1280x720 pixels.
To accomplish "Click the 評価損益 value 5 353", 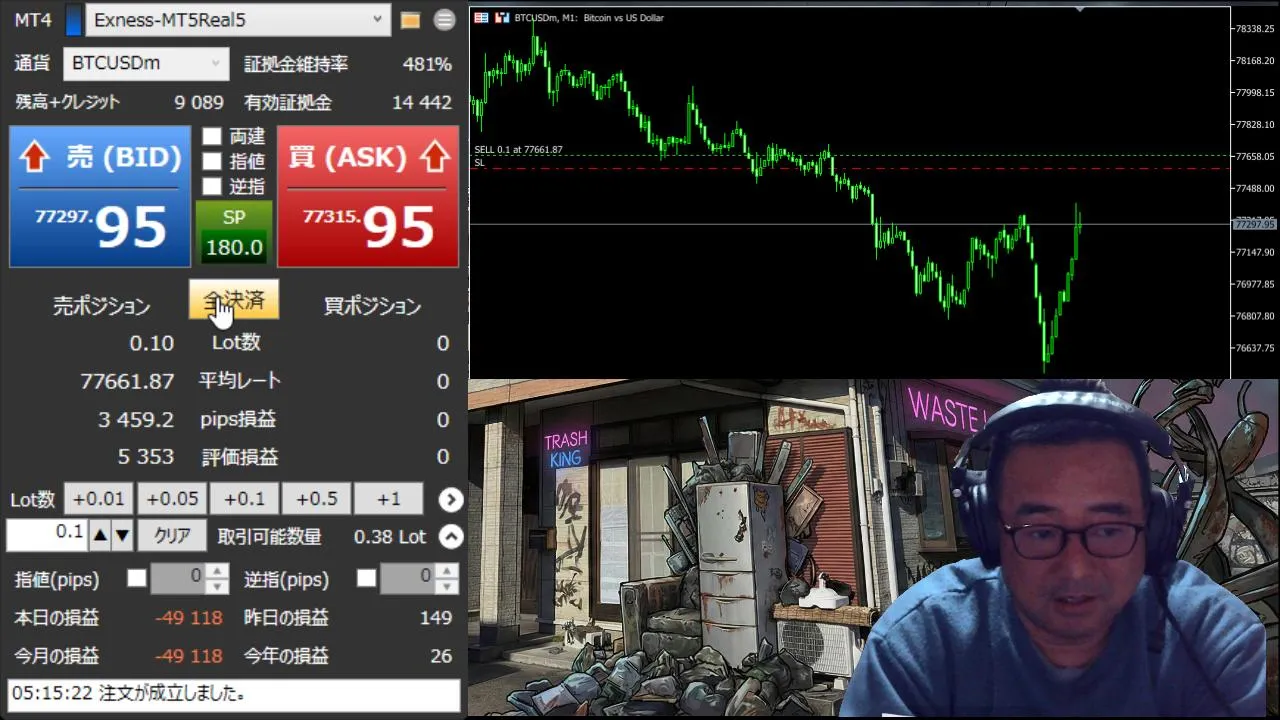I will [x=146, y=457].
